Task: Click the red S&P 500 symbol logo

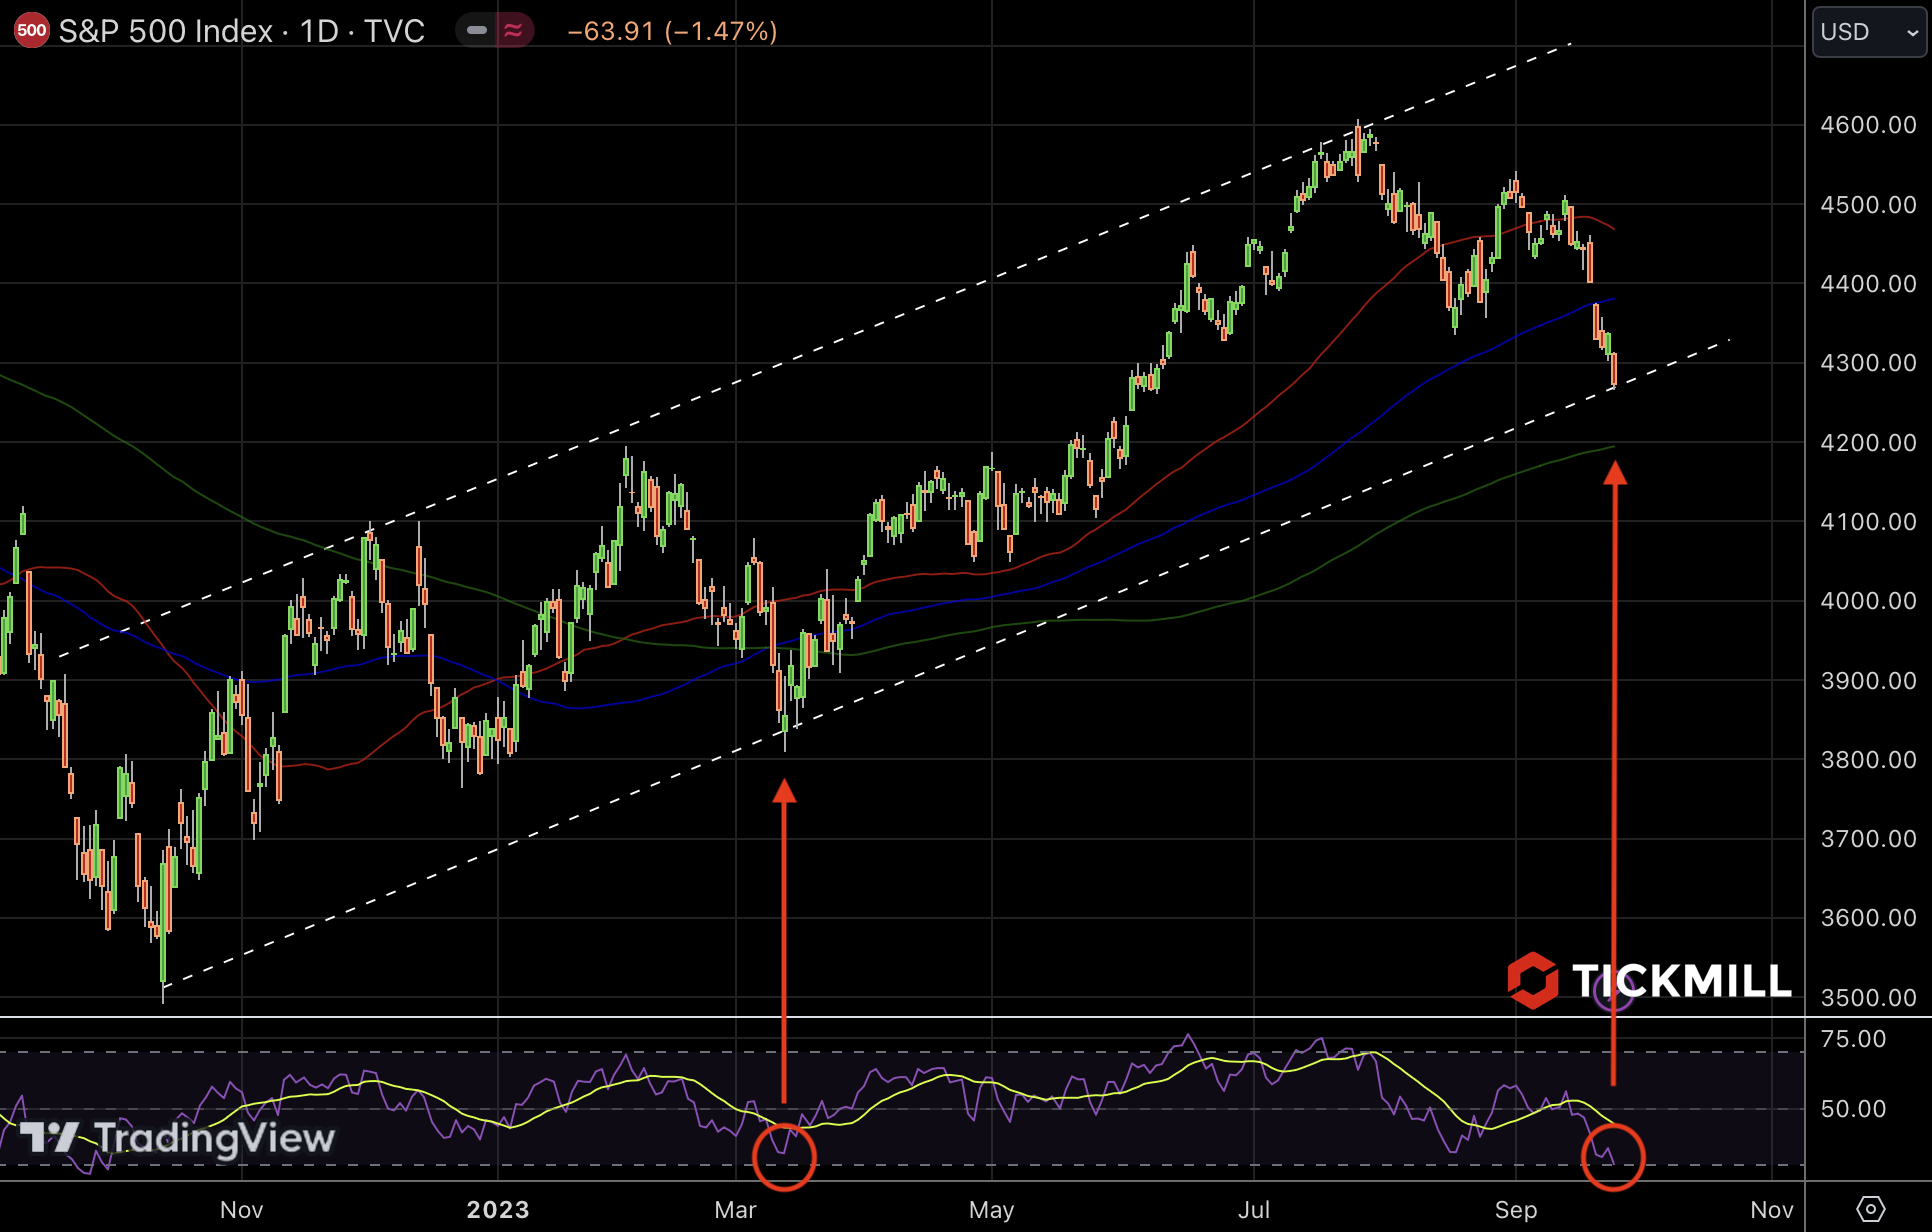Action: (x=31, y=30)
